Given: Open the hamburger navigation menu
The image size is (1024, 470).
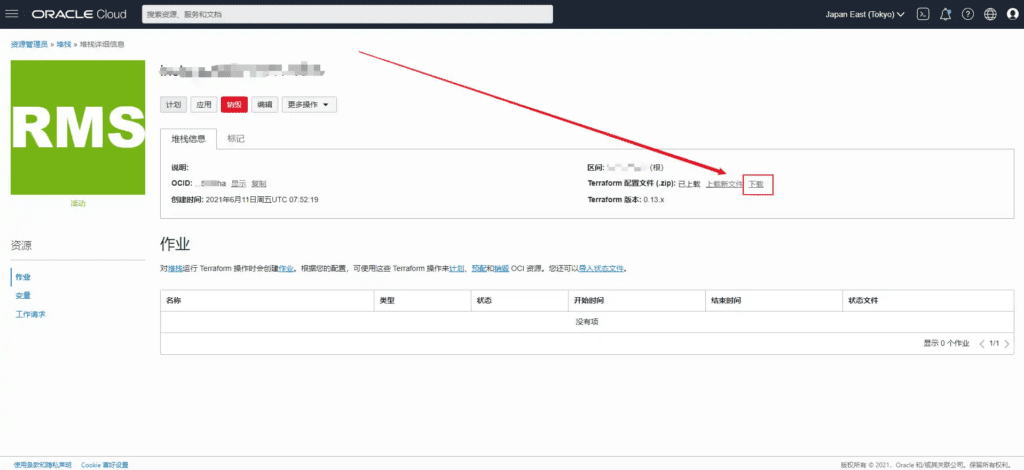Looking at the screenshot, I should tap(12, 14).
